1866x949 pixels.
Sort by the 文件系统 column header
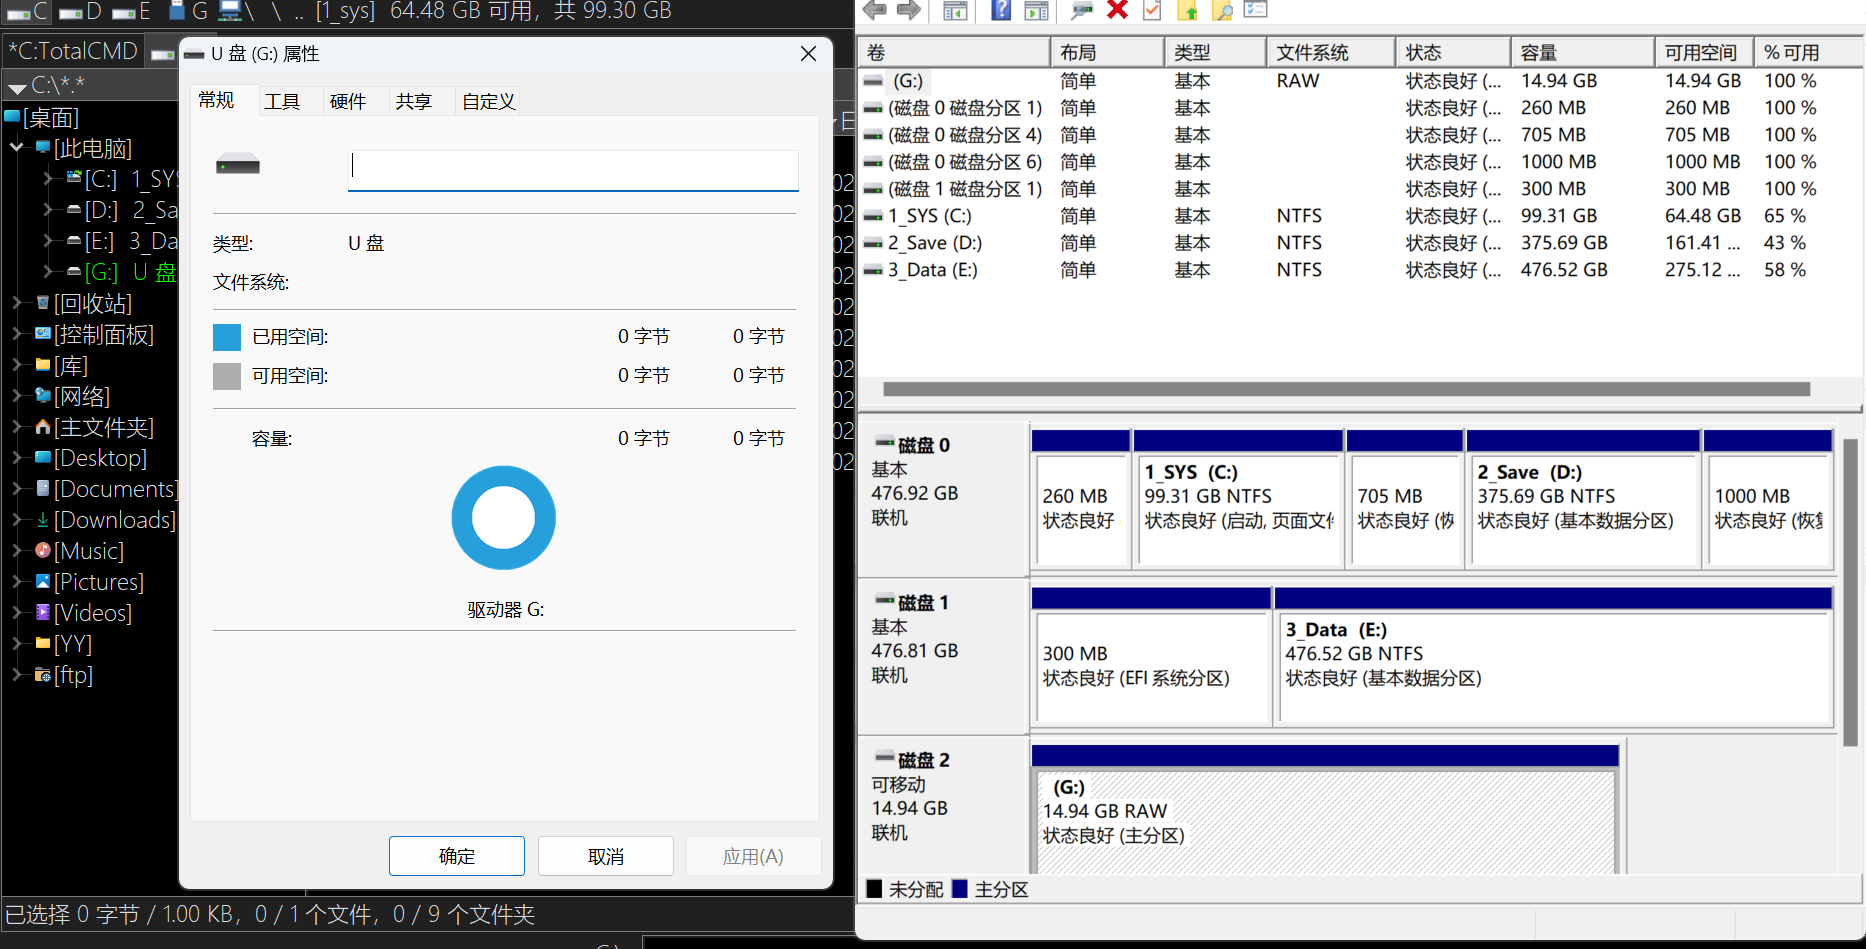tap(1331, 53)
